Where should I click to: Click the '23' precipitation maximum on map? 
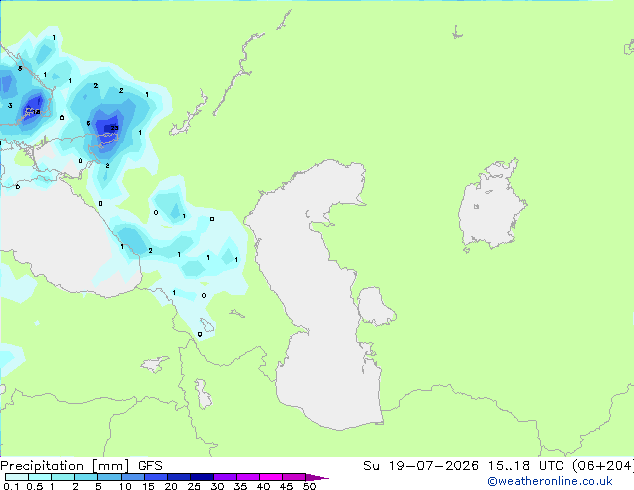pyautogui.click(x=114, y=128)
